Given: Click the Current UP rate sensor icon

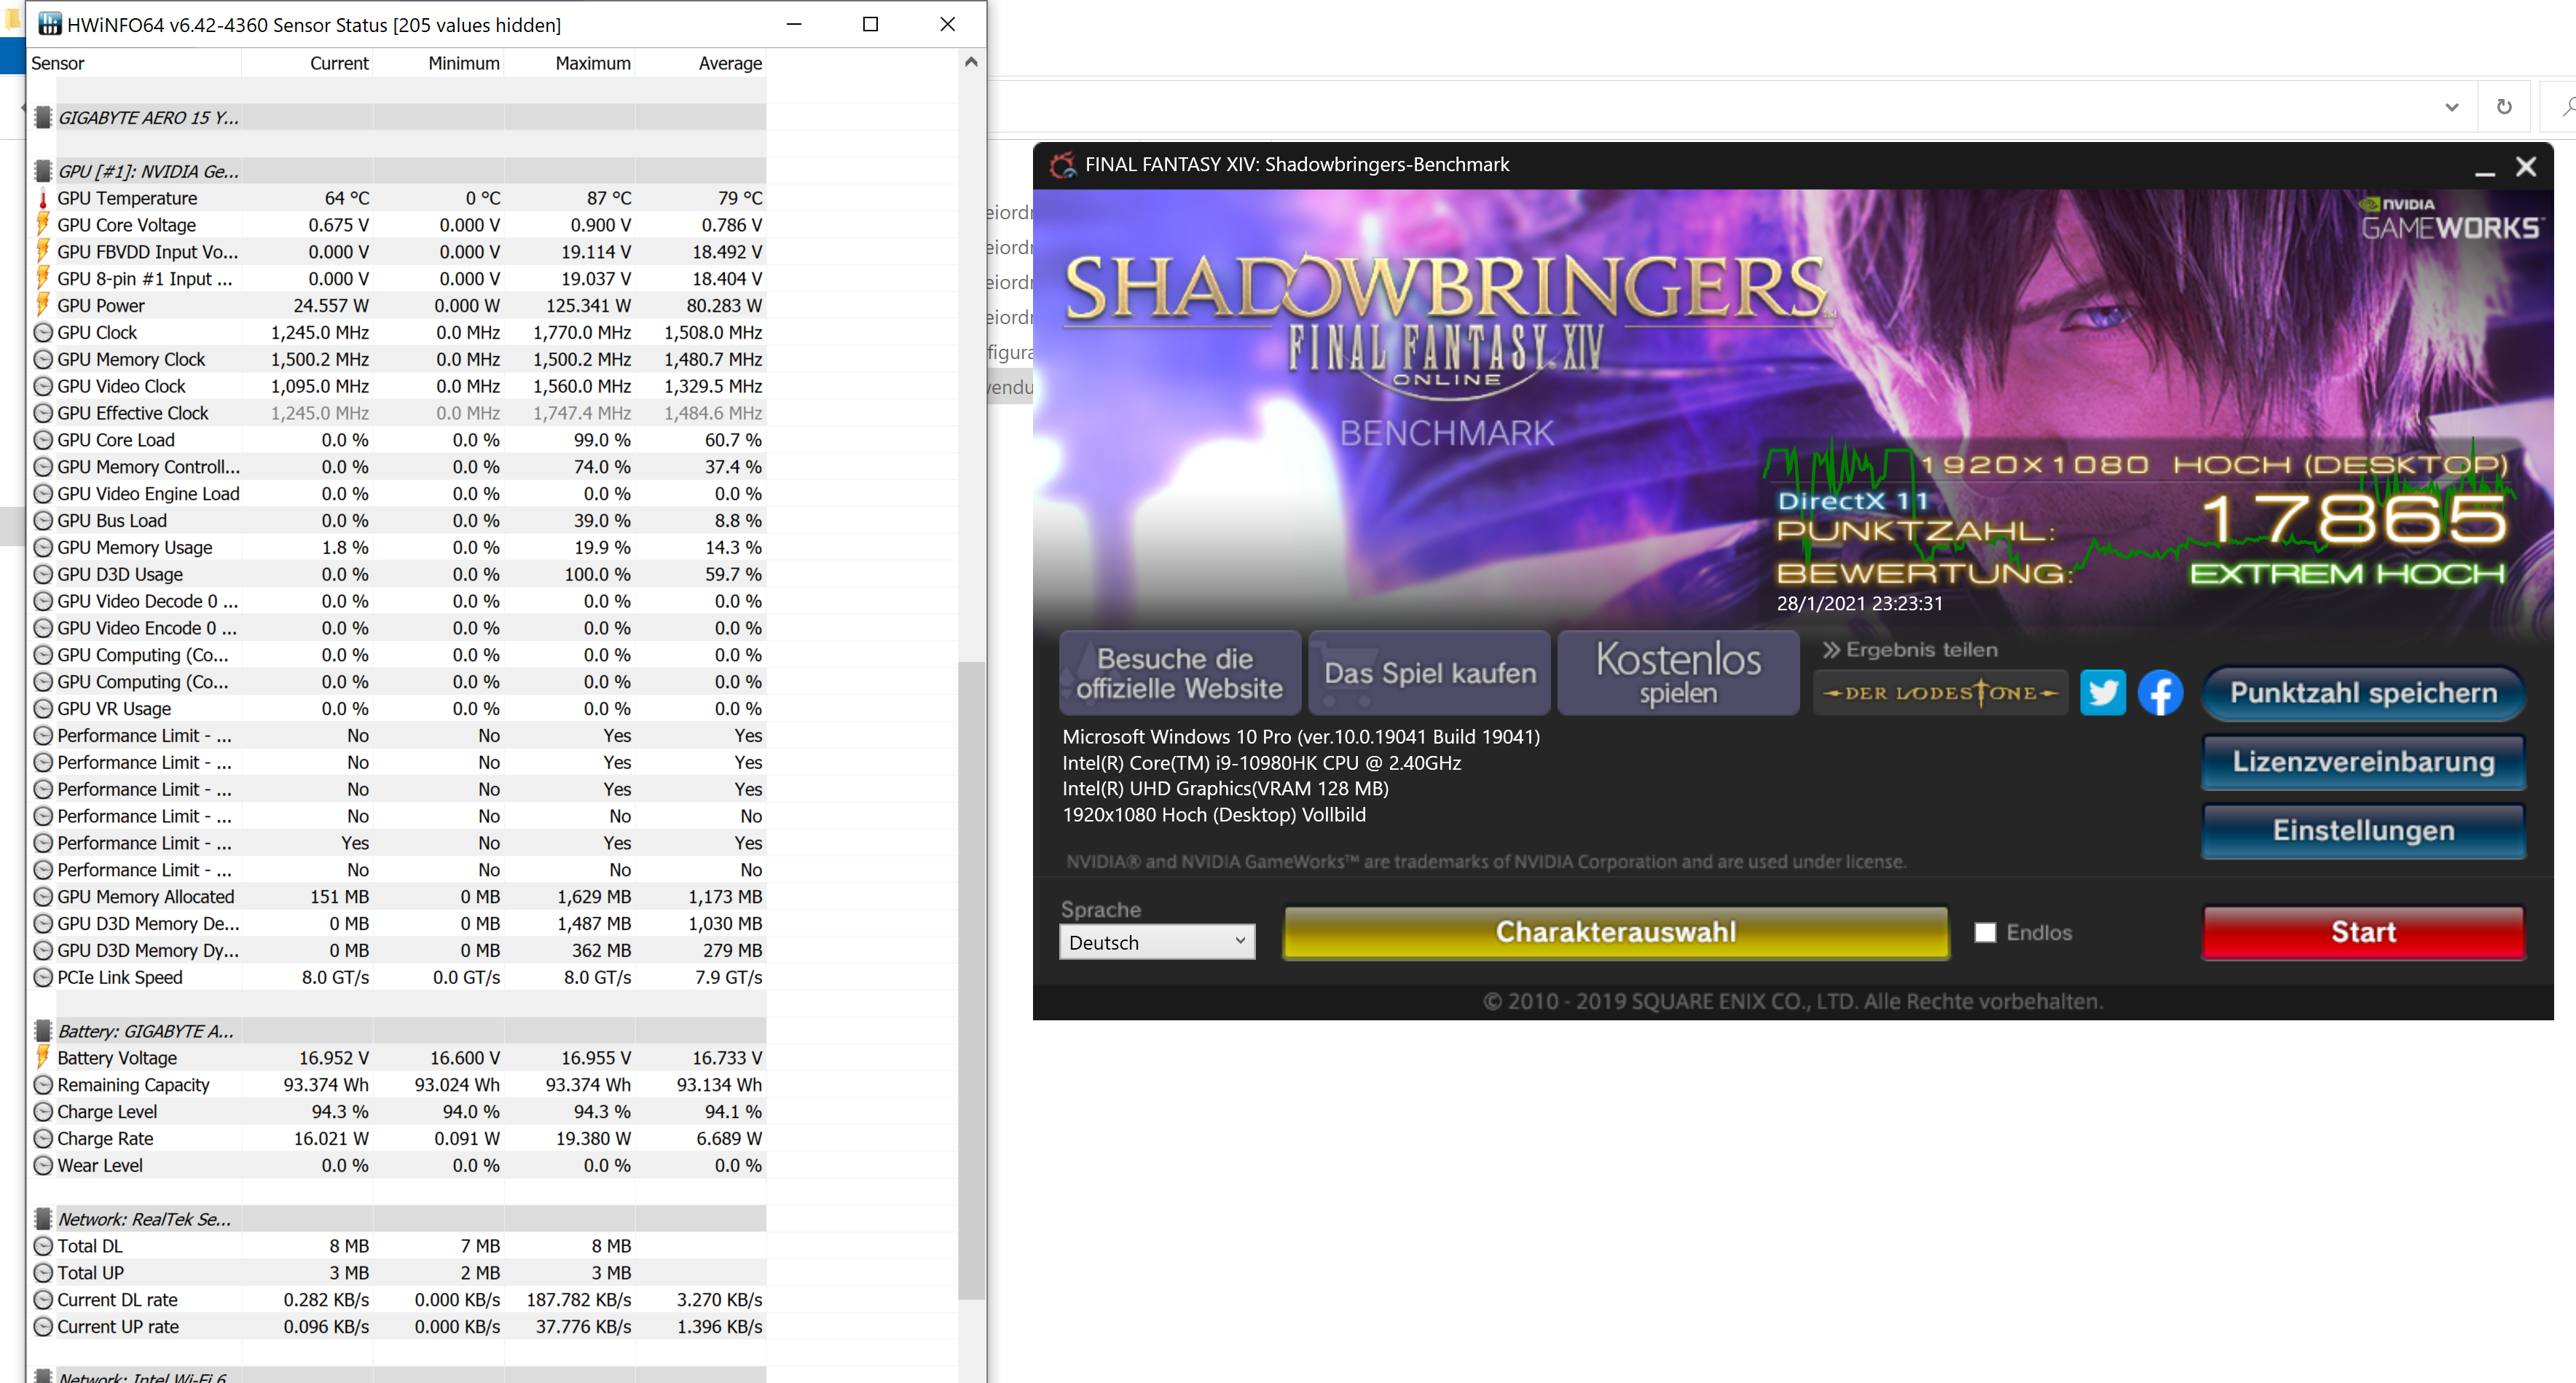Looking at the screenshot, I should [43, 1326].
